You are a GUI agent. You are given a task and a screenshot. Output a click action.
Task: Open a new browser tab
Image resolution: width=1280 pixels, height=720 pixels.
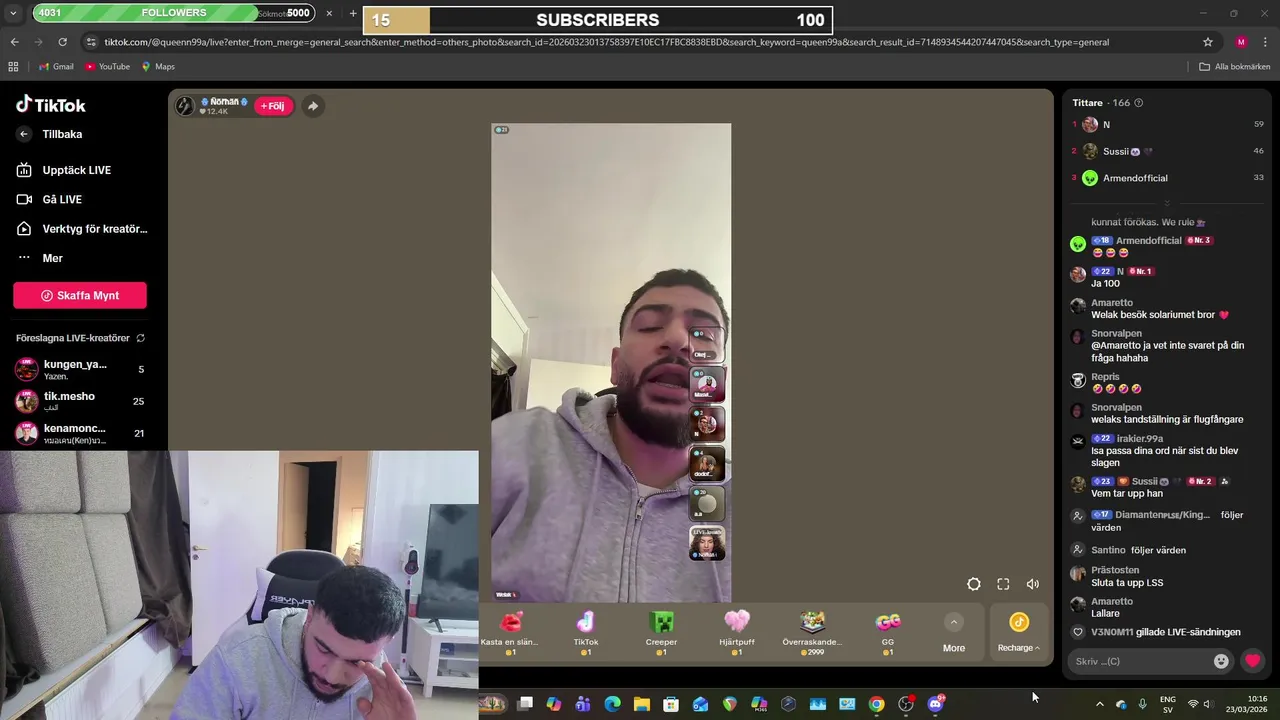pyautogui.click(x=353, y=14)
